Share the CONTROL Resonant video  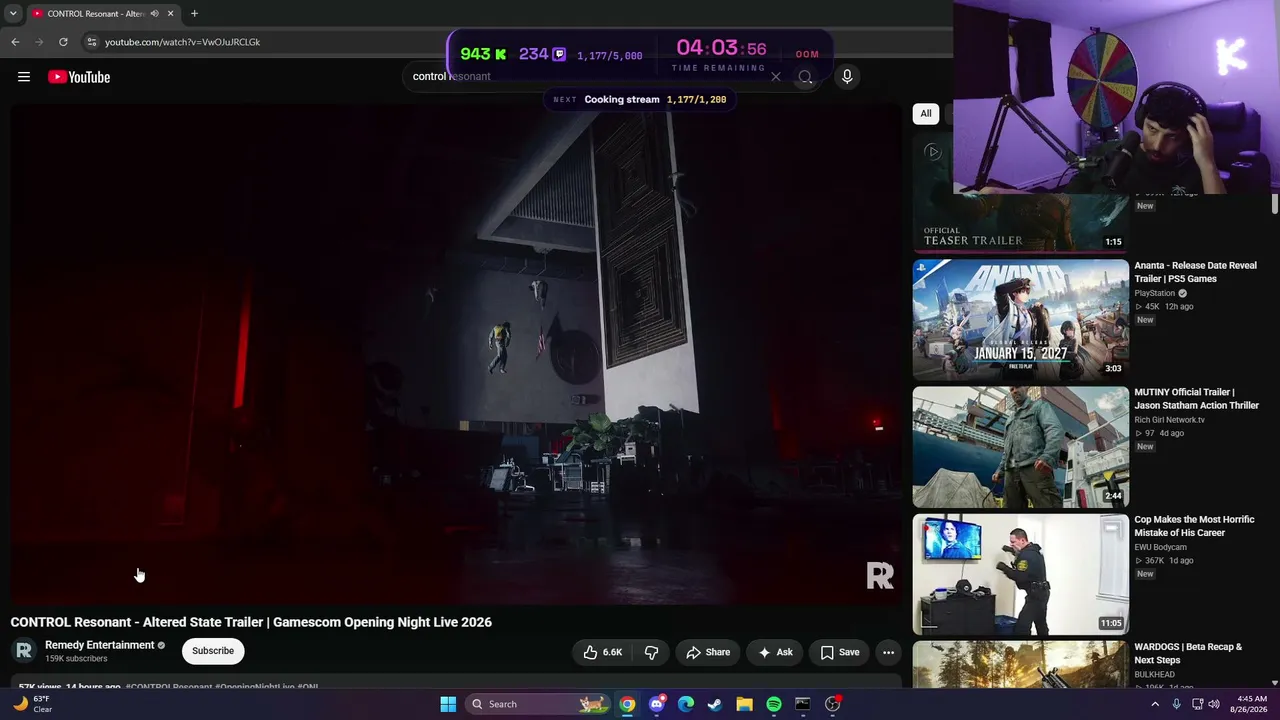(x=708, y=652)
